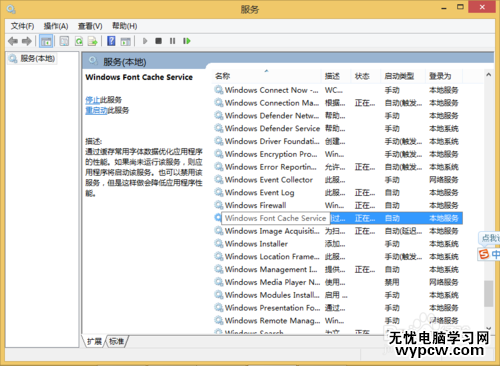500x366 pixels.
Task: Click the Sogou input method S icon
Action: point(484,254)
